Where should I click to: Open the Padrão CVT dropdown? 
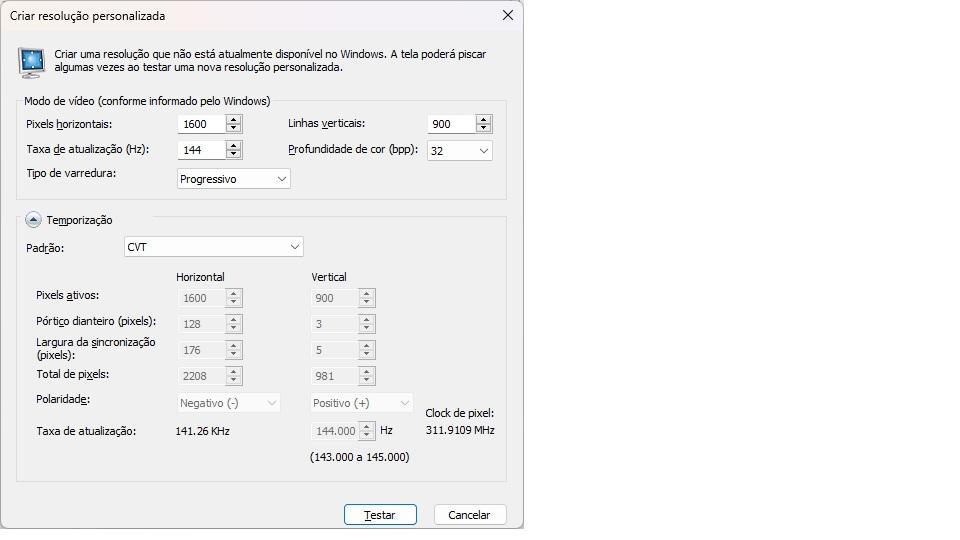click(213, 247)
